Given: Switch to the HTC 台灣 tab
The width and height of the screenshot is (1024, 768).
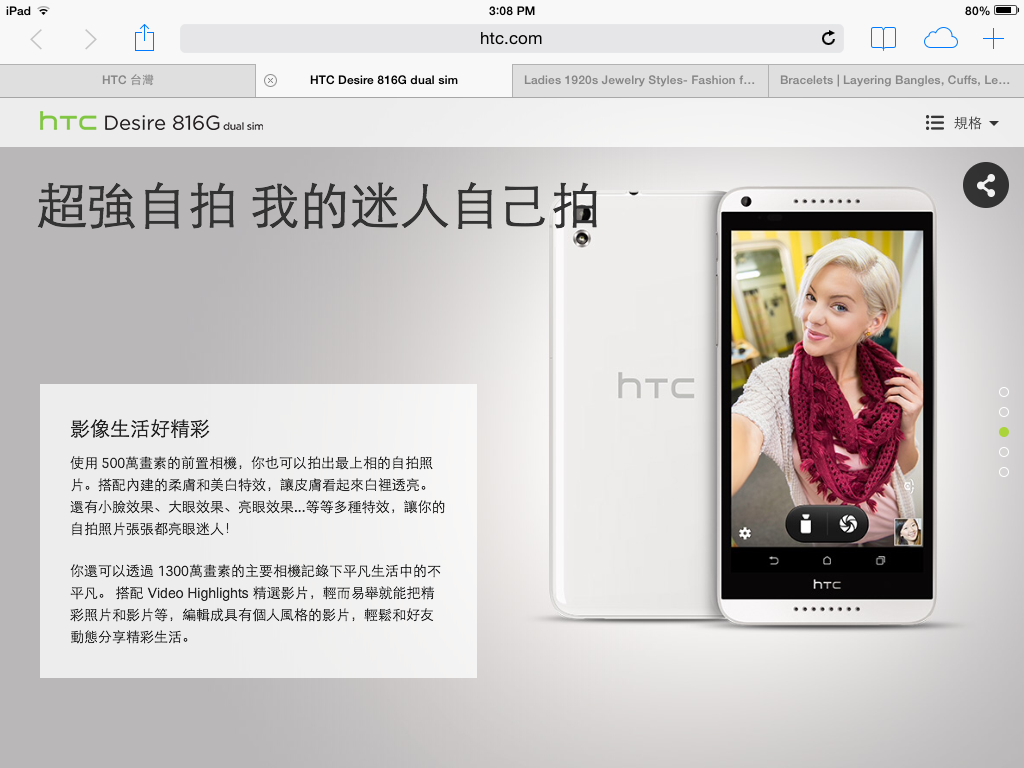Looking at the screenshot, I should 127,80.
